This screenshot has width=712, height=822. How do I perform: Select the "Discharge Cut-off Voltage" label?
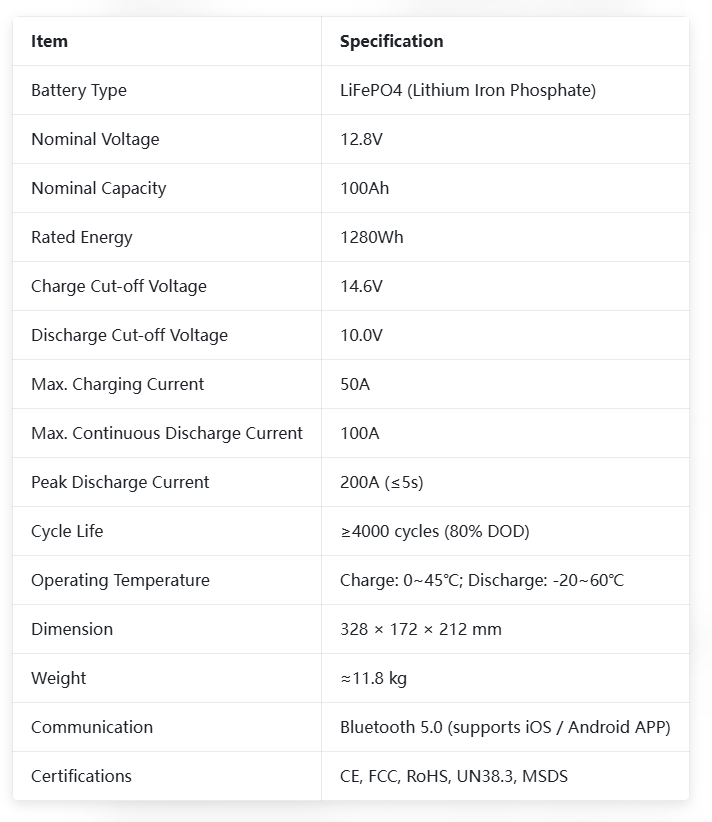129,335
